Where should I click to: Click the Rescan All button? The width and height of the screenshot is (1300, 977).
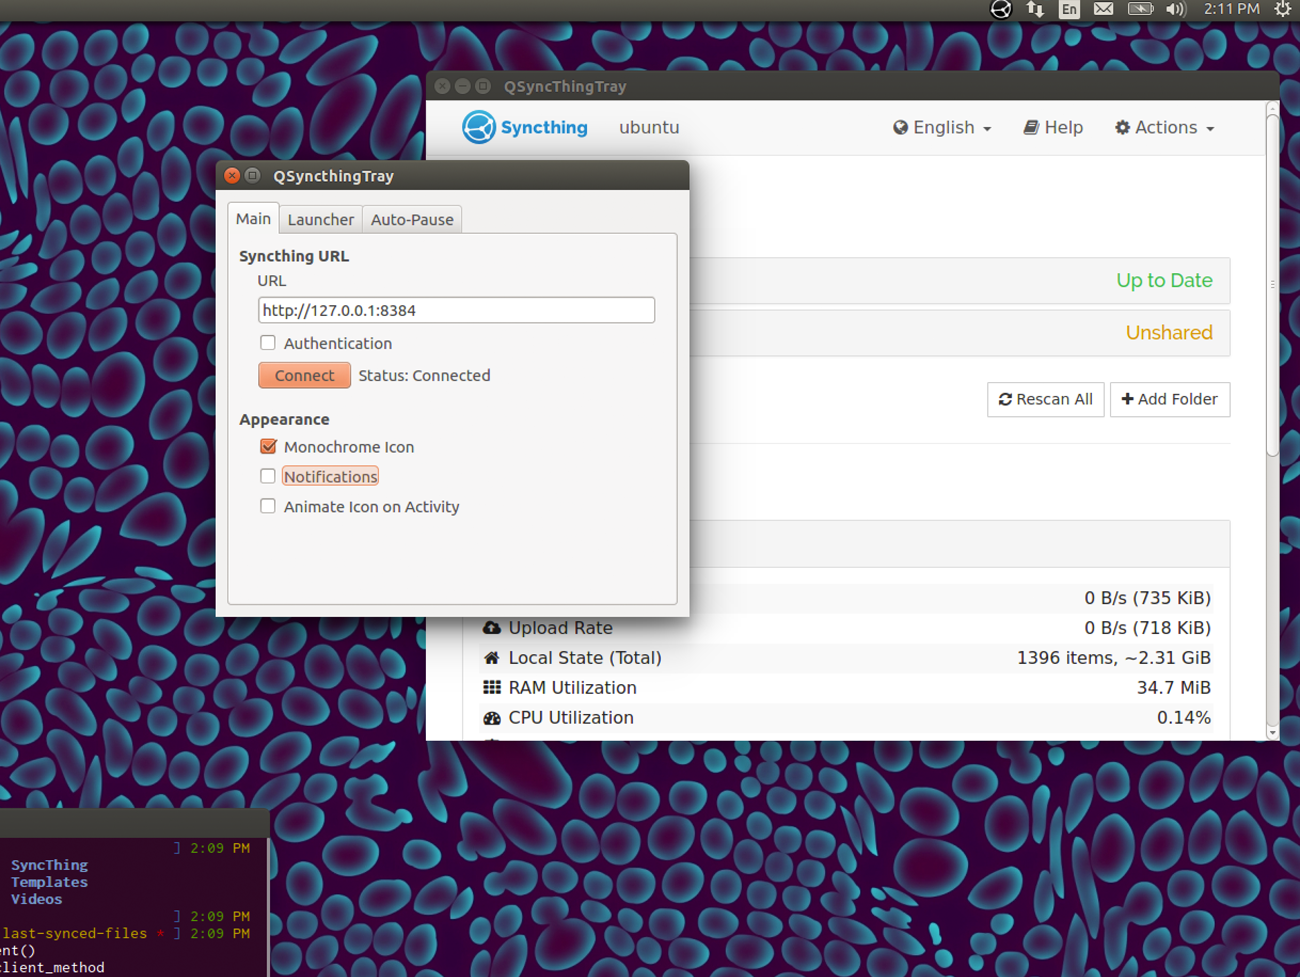click(x=1046, y=399)
